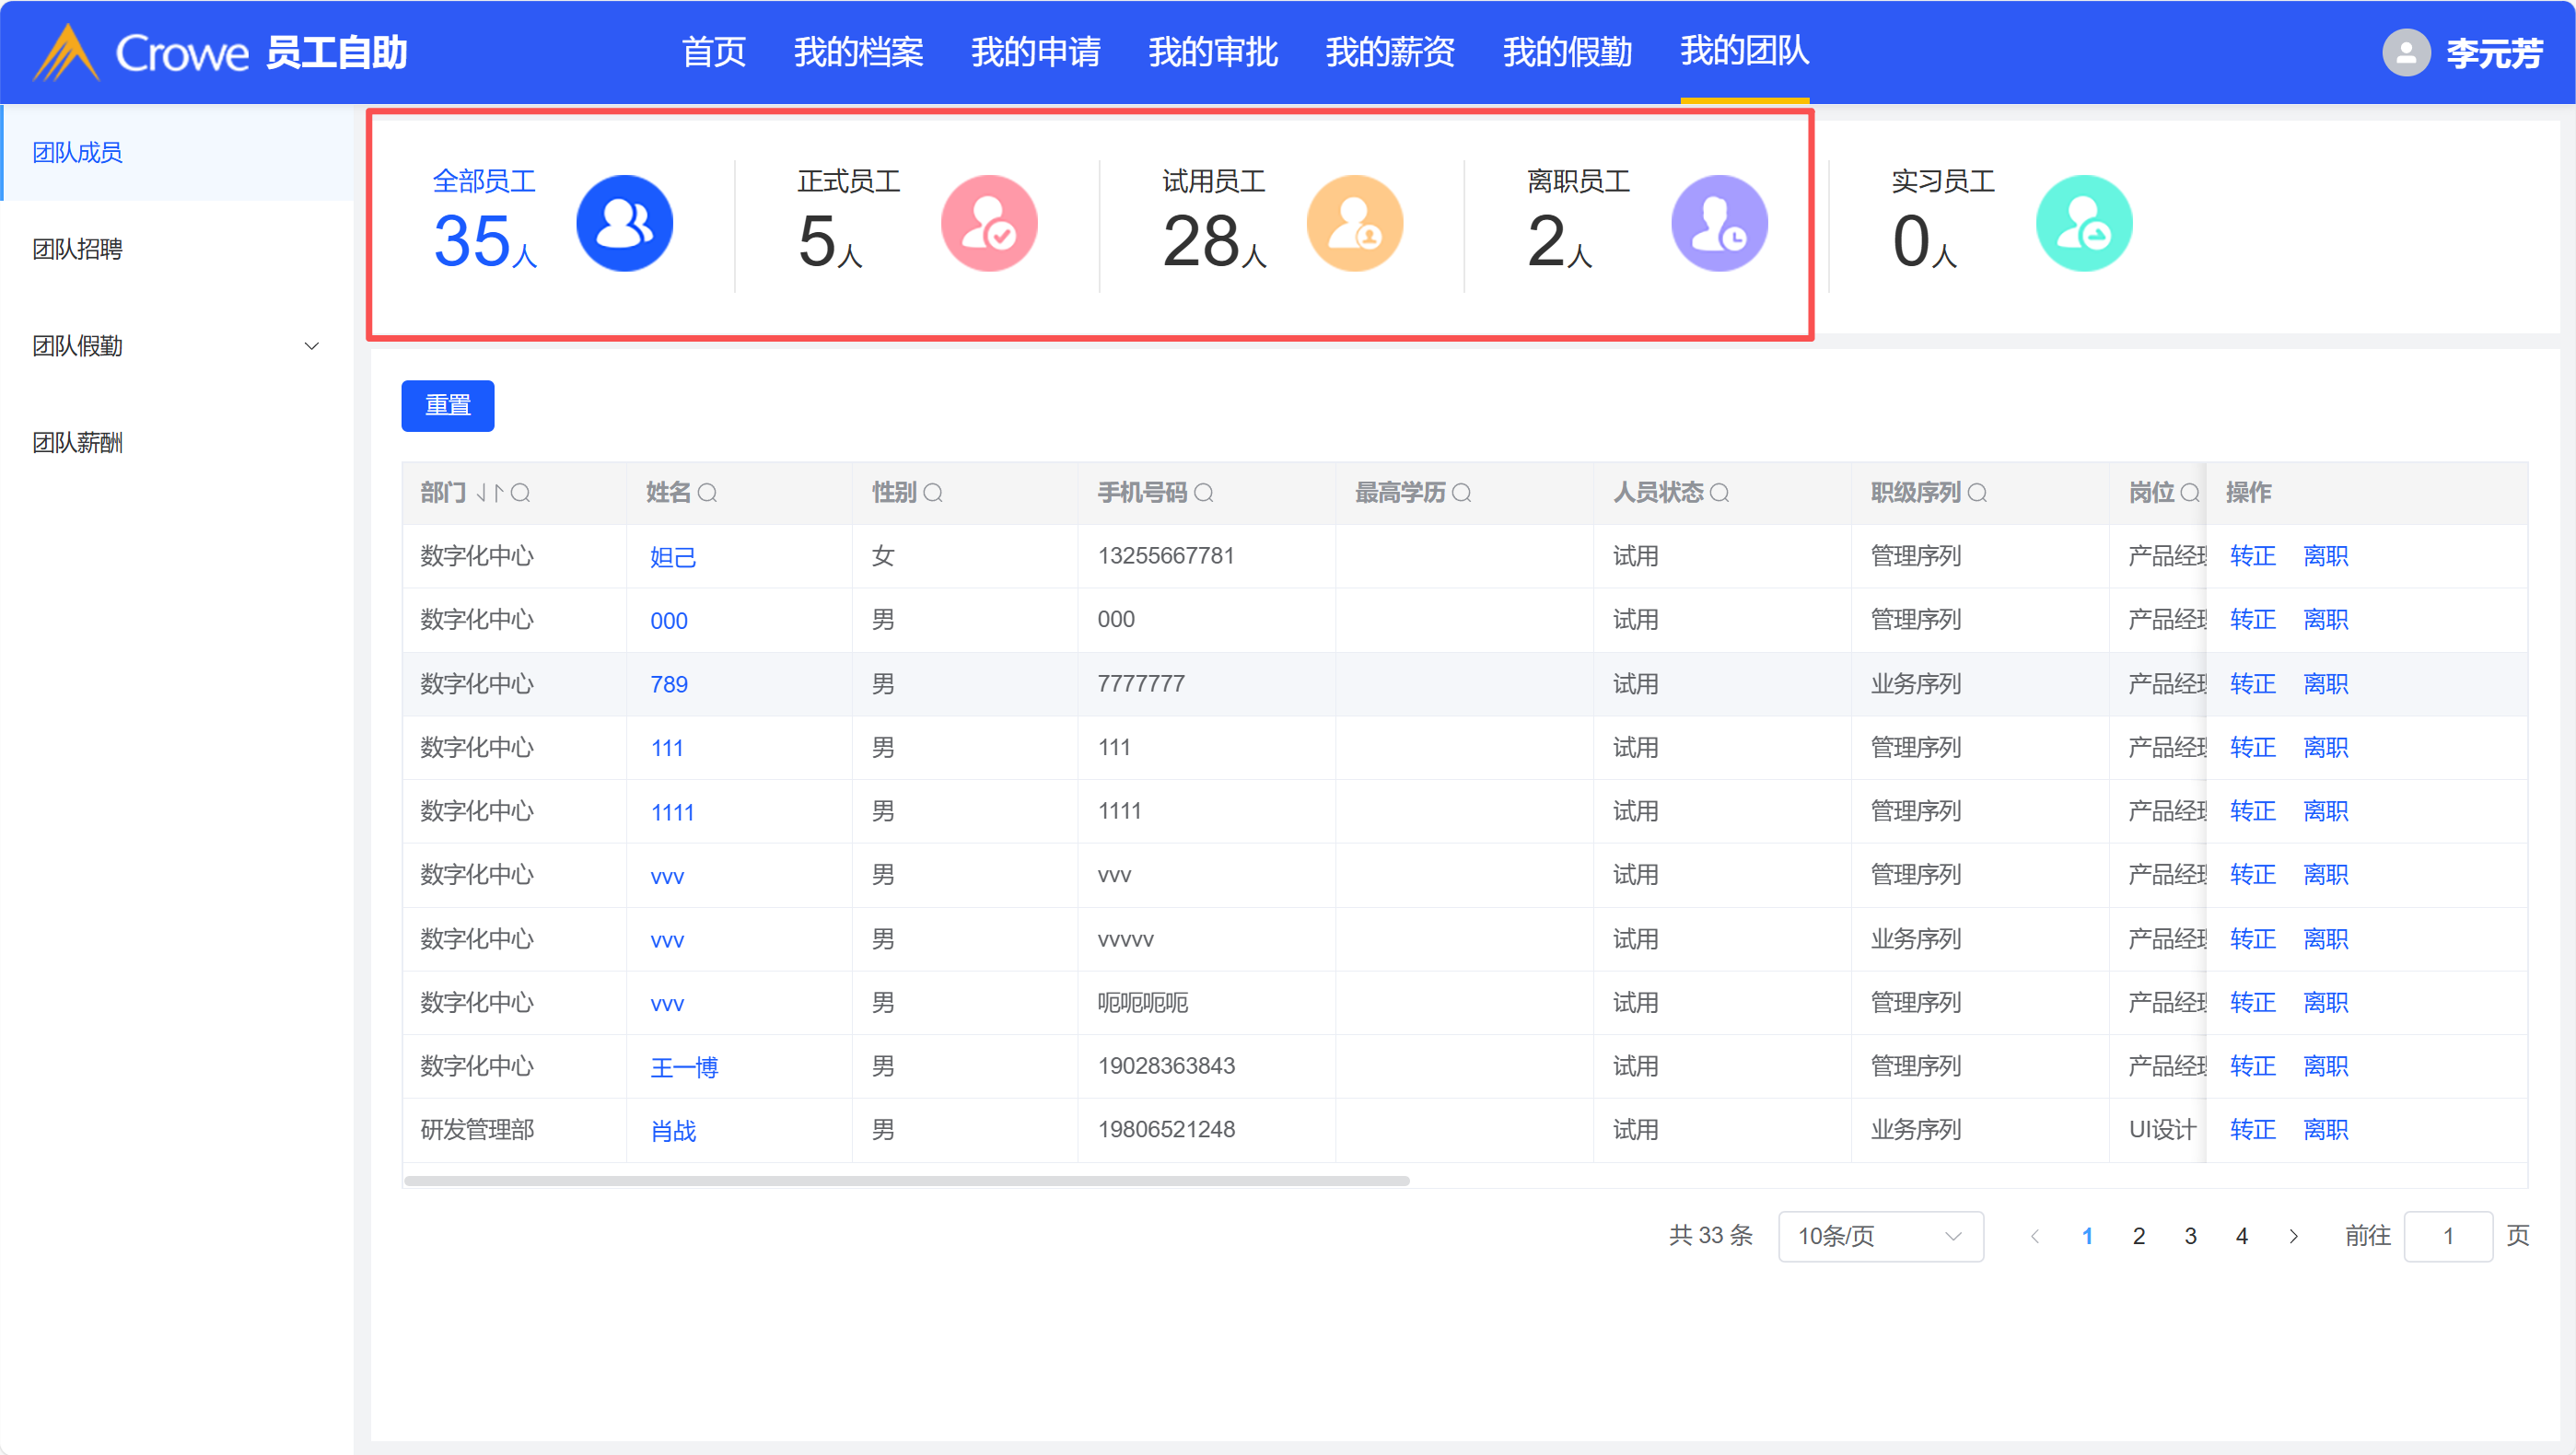This screenshot has width=2576, height=1455.
Task: Expand the 团队假勤 sidebar submenu
Action: [x=311, y=346]
